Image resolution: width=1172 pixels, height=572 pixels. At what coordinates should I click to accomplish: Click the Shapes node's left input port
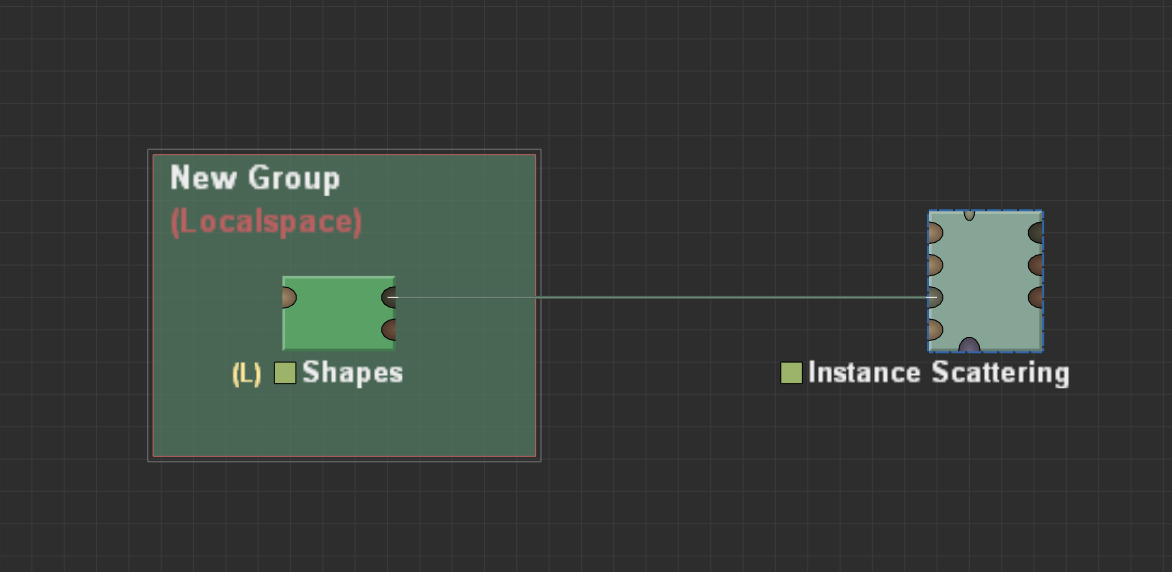[289, 298]
